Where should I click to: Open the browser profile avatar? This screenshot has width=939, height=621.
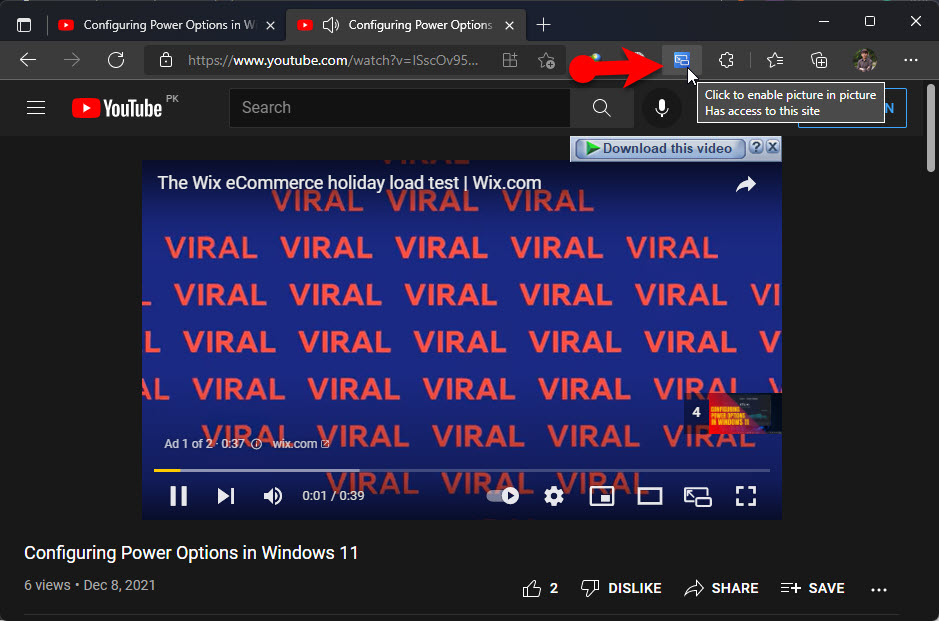point(865,60)
